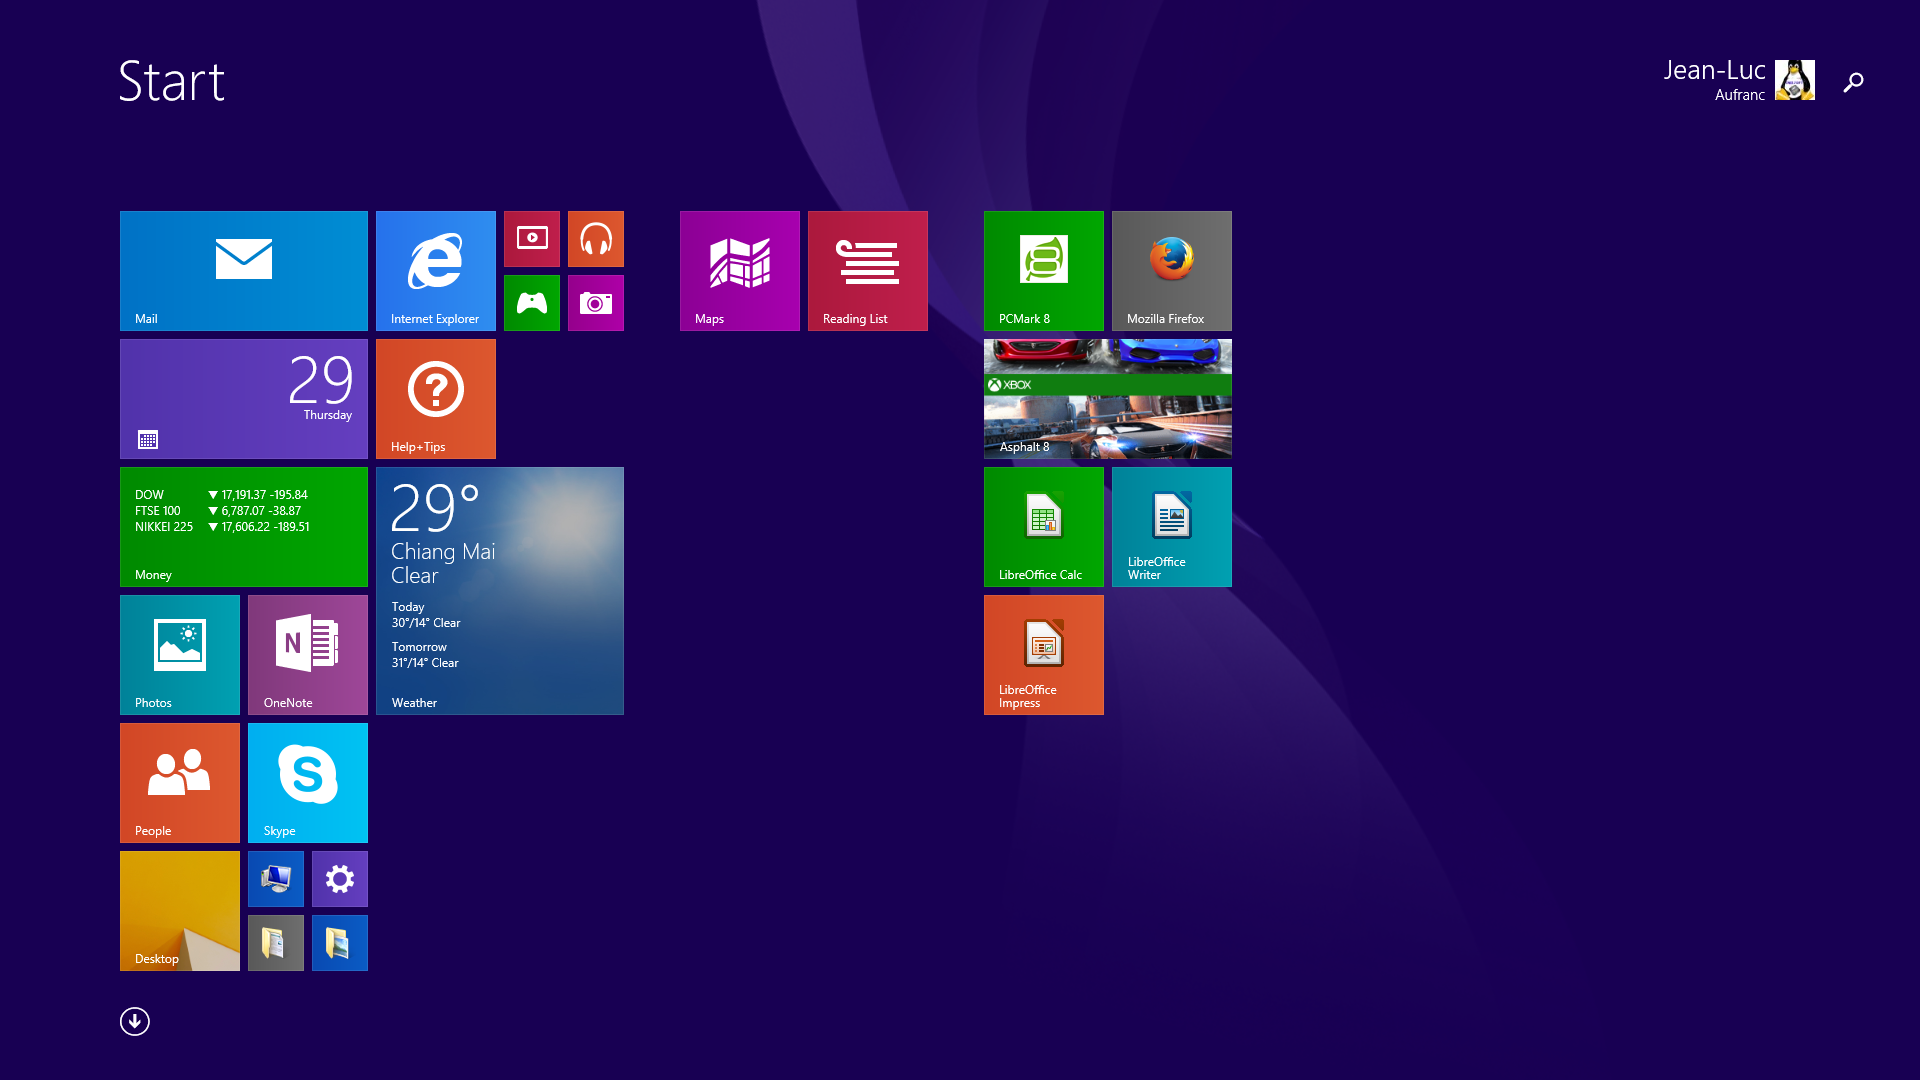Image resolution: width=1920 pixels, height=1080 pixels.
Task: Open the People tile
Action: [x=180, y=783]
